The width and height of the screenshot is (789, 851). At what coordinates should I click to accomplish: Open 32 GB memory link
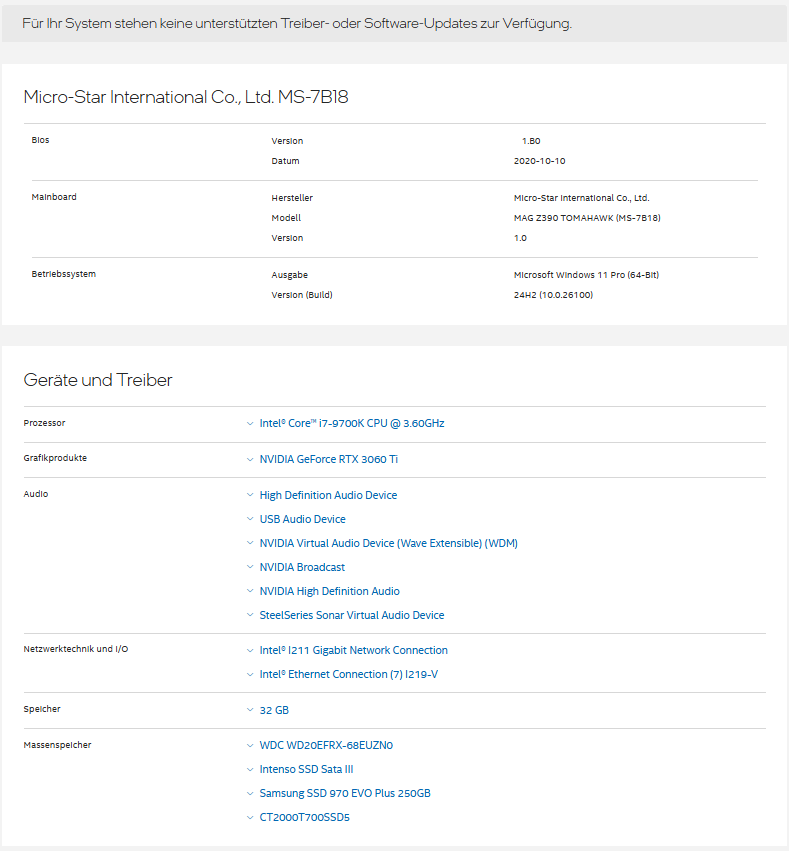(x=274, y=710)
